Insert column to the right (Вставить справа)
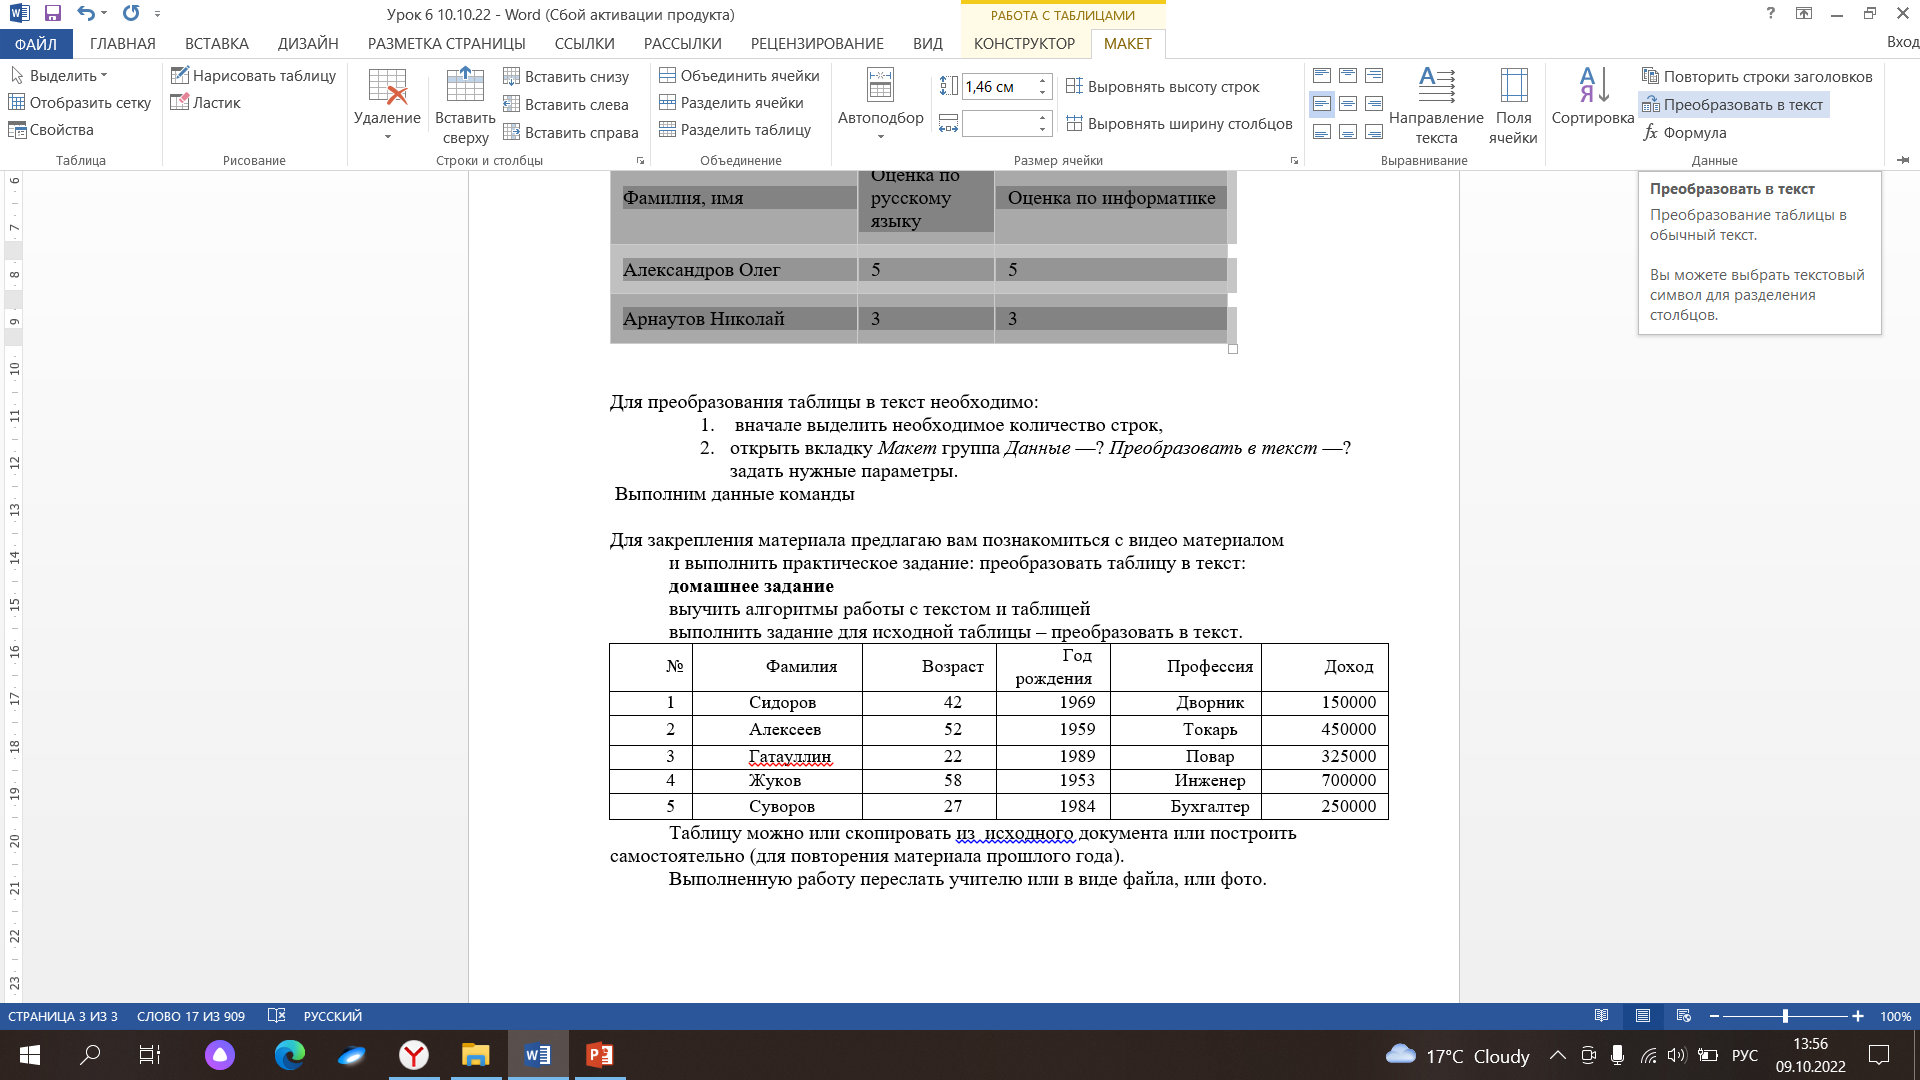 571,132
